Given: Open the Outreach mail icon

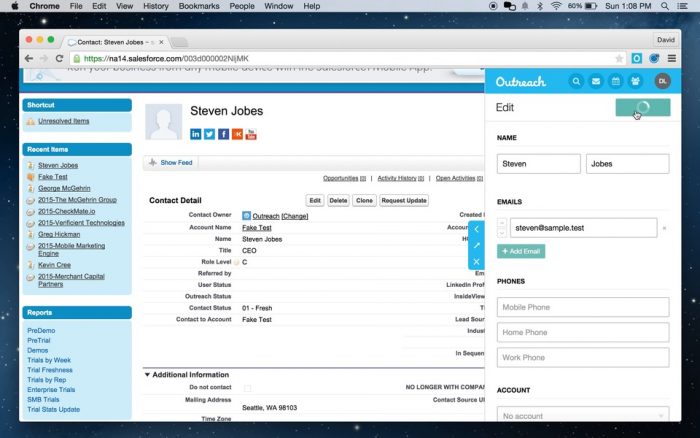Looking at the screenshot, I should [x=596, y=81].
